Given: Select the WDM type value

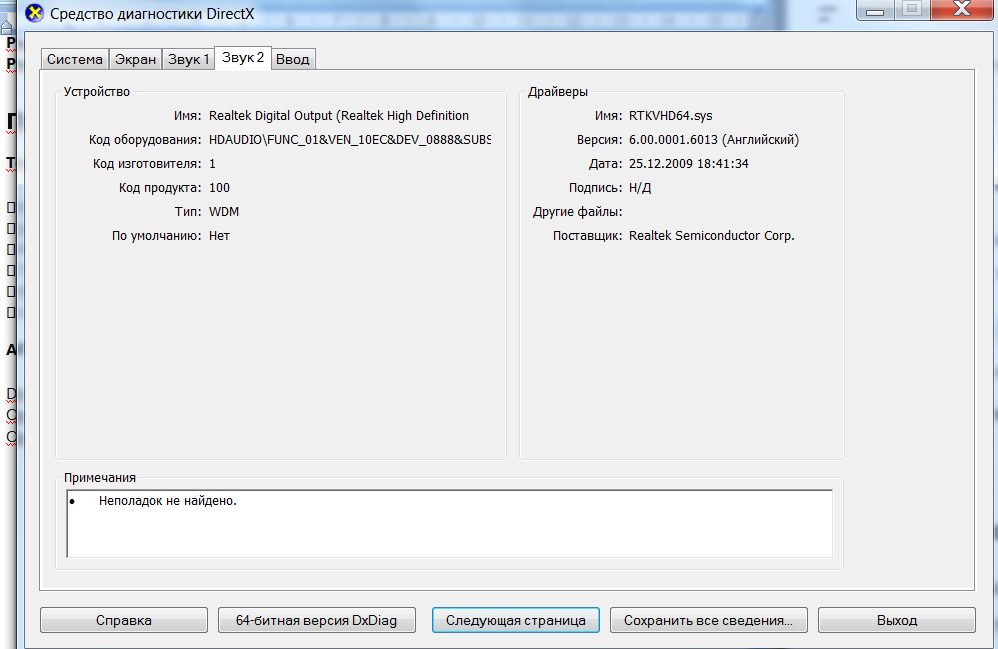Looking at the screenshot, I should (x=224, y=212).
